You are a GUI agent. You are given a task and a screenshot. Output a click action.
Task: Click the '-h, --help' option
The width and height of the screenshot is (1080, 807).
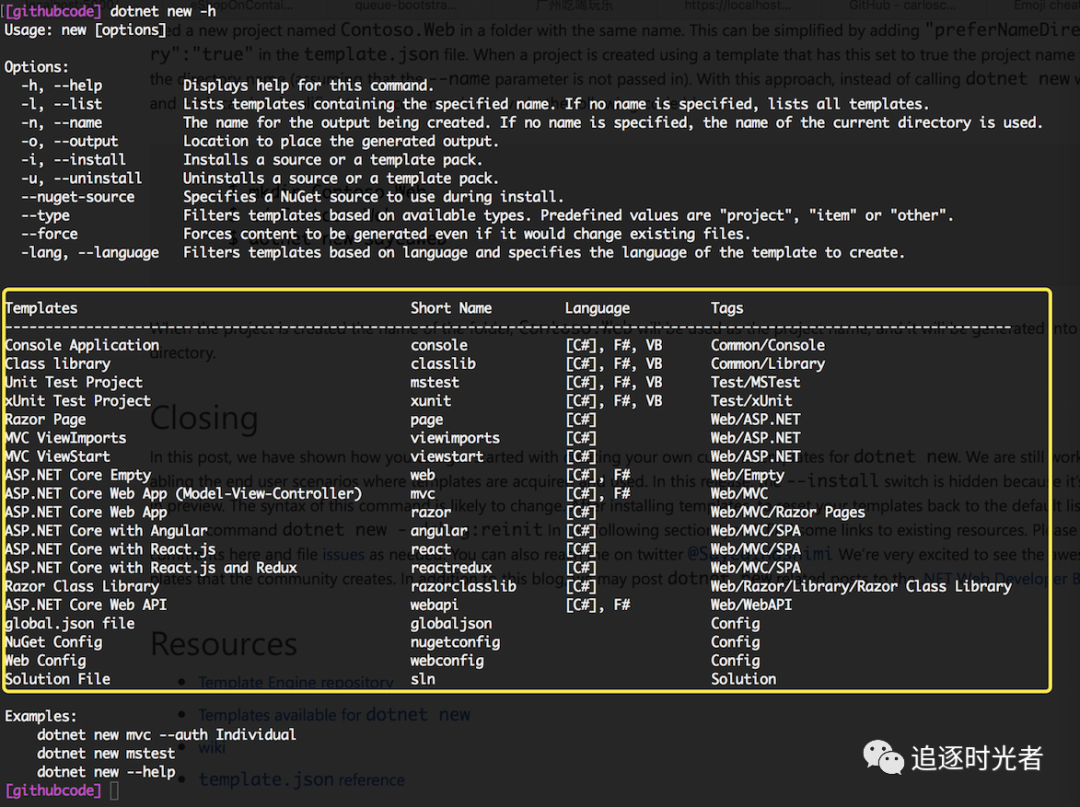62,85
